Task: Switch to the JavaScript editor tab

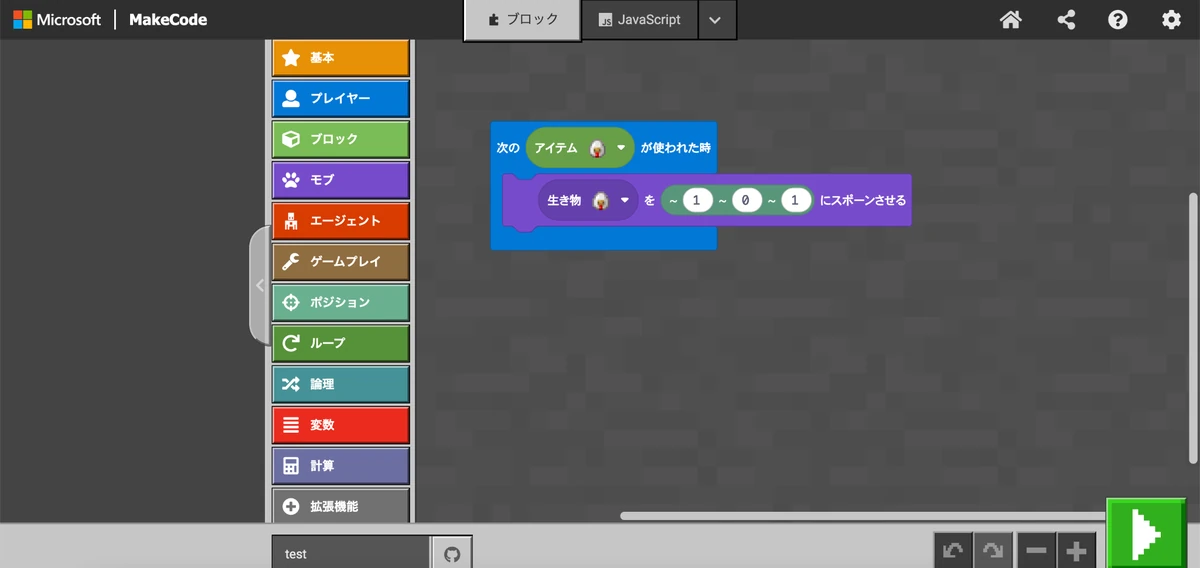Action: 640,20
